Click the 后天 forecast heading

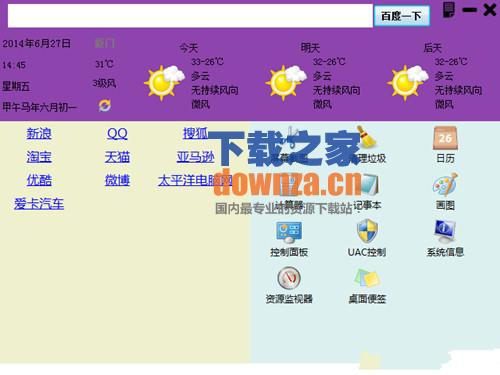tap(433, 48)
